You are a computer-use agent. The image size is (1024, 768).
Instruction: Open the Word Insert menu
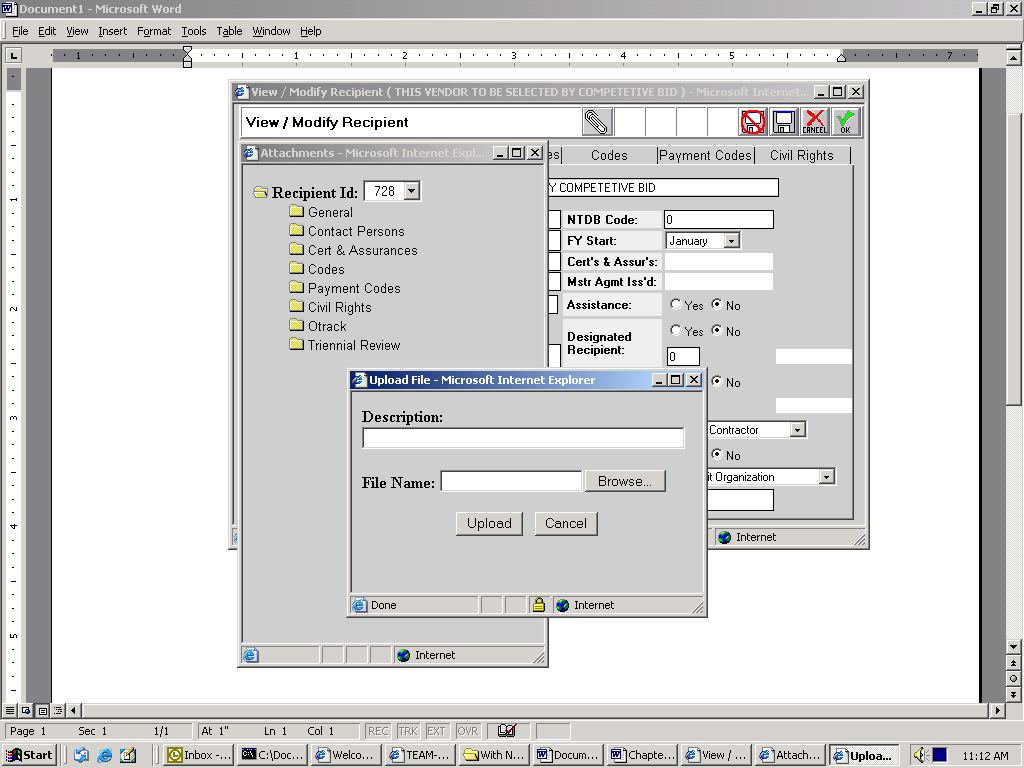(x=112, y=31)
